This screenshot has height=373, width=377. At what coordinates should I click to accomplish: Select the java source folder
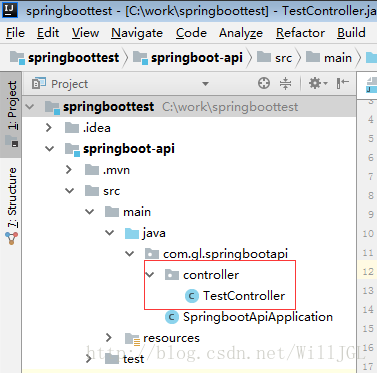[x=189, y=233]
